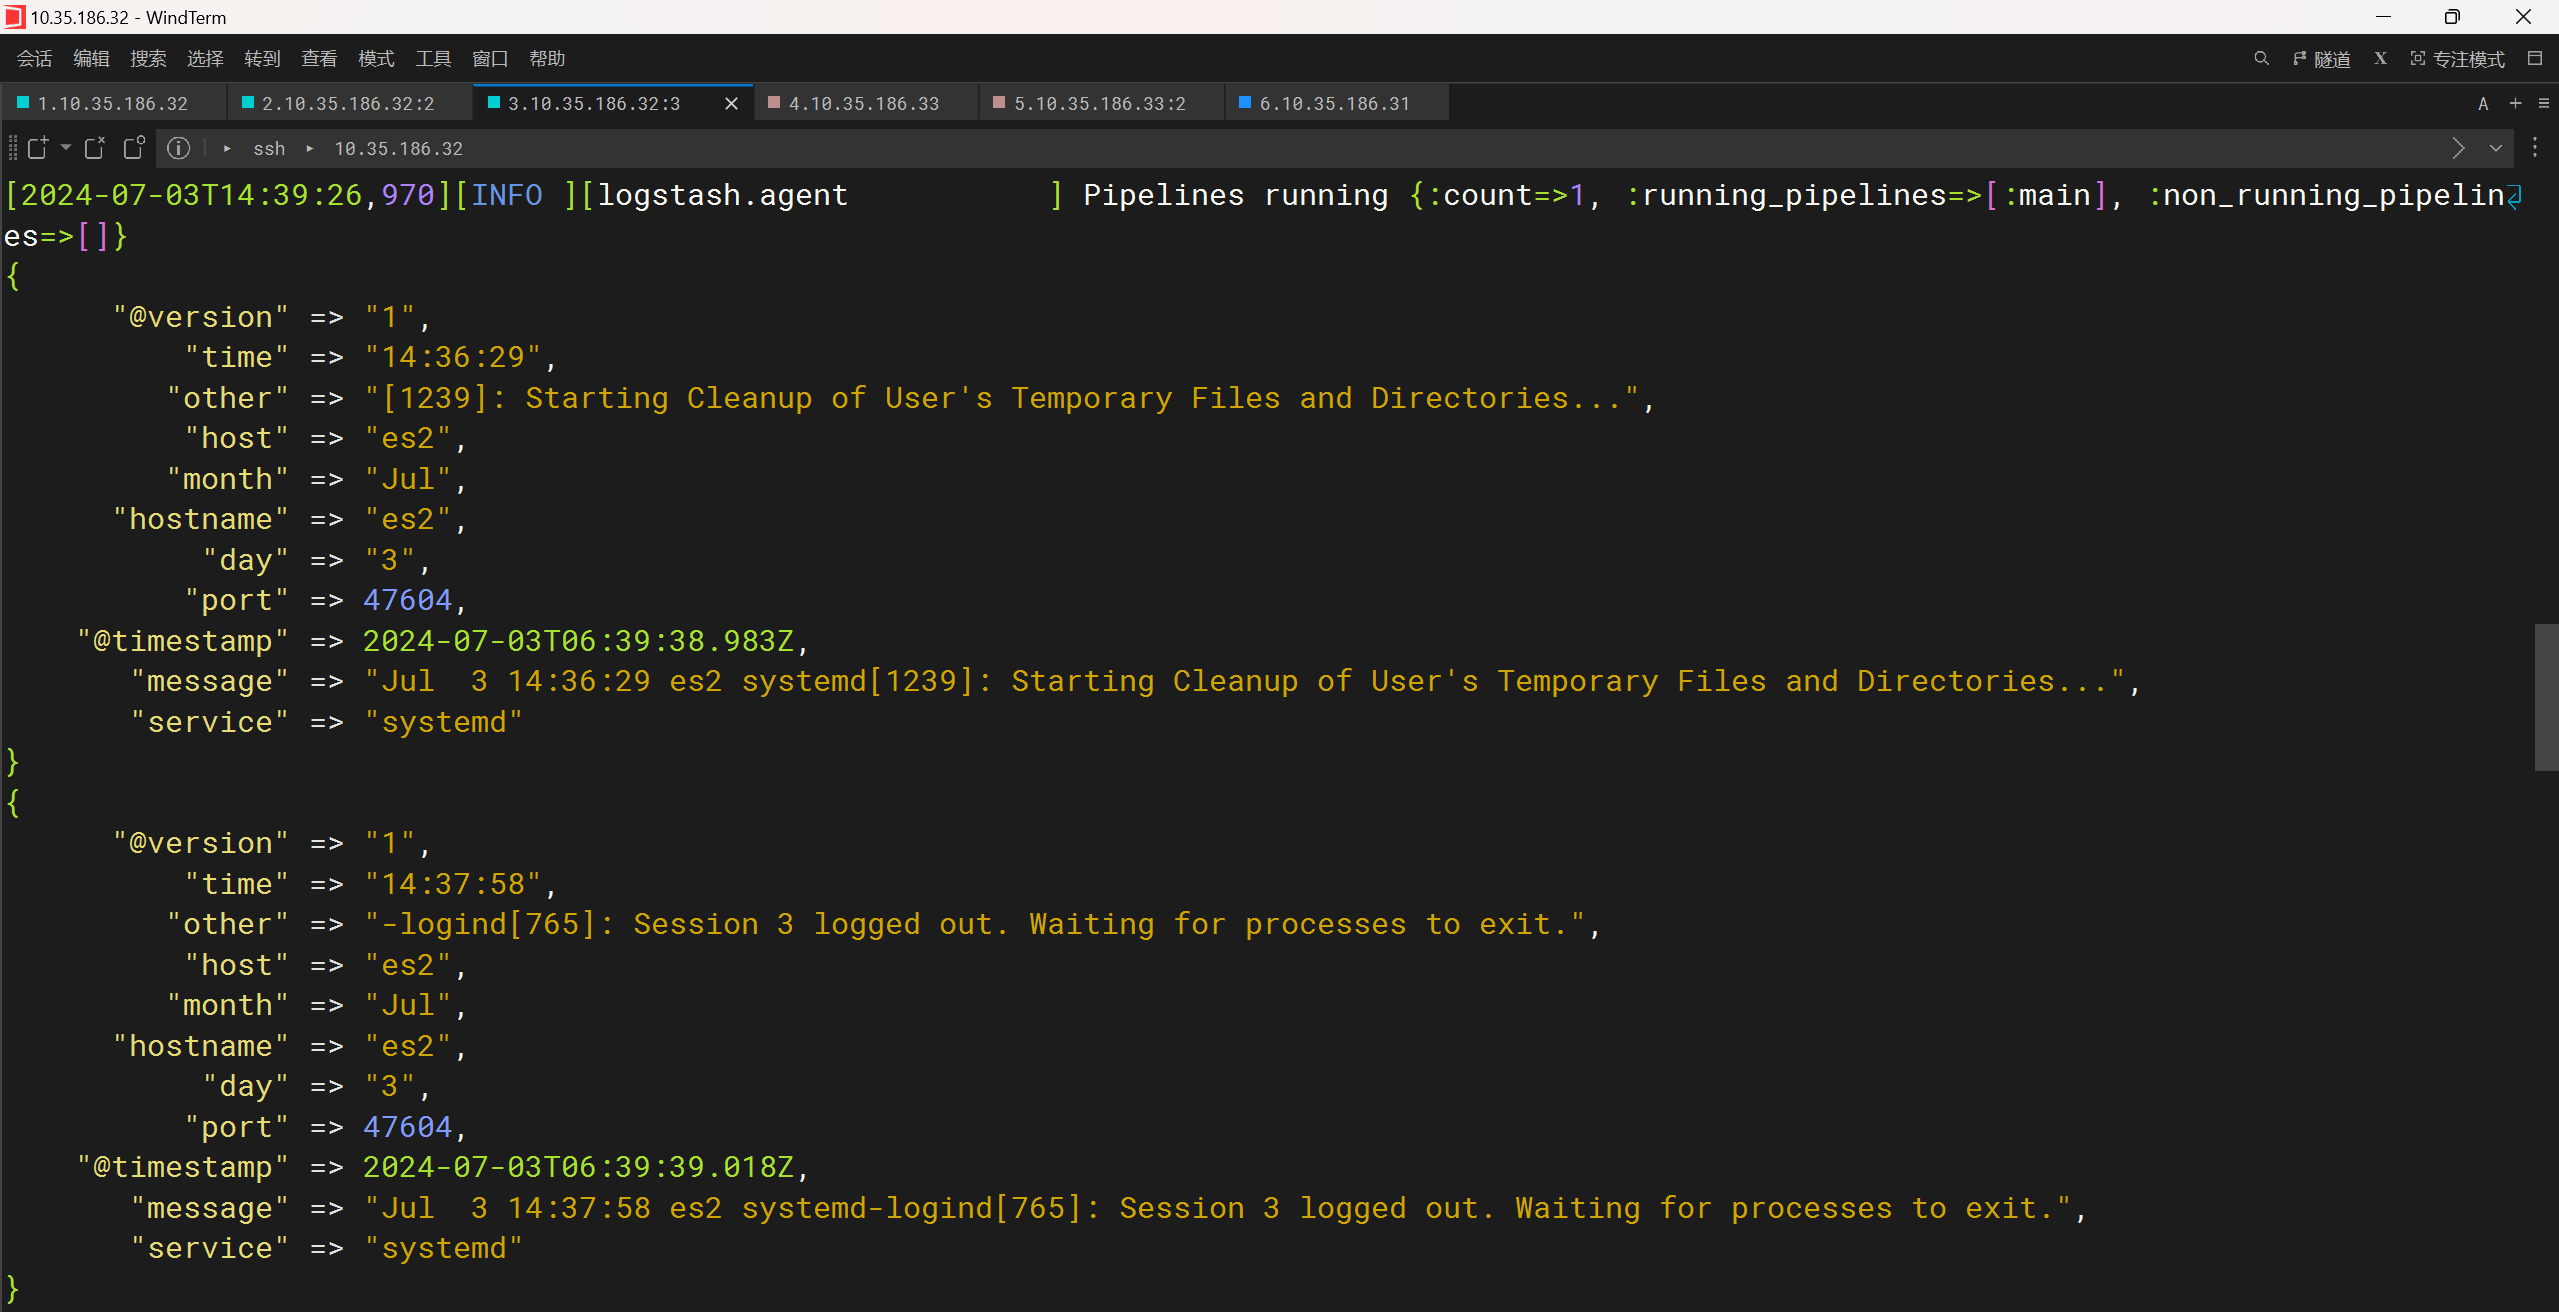Expand the new session dropdown arrow

66,148
